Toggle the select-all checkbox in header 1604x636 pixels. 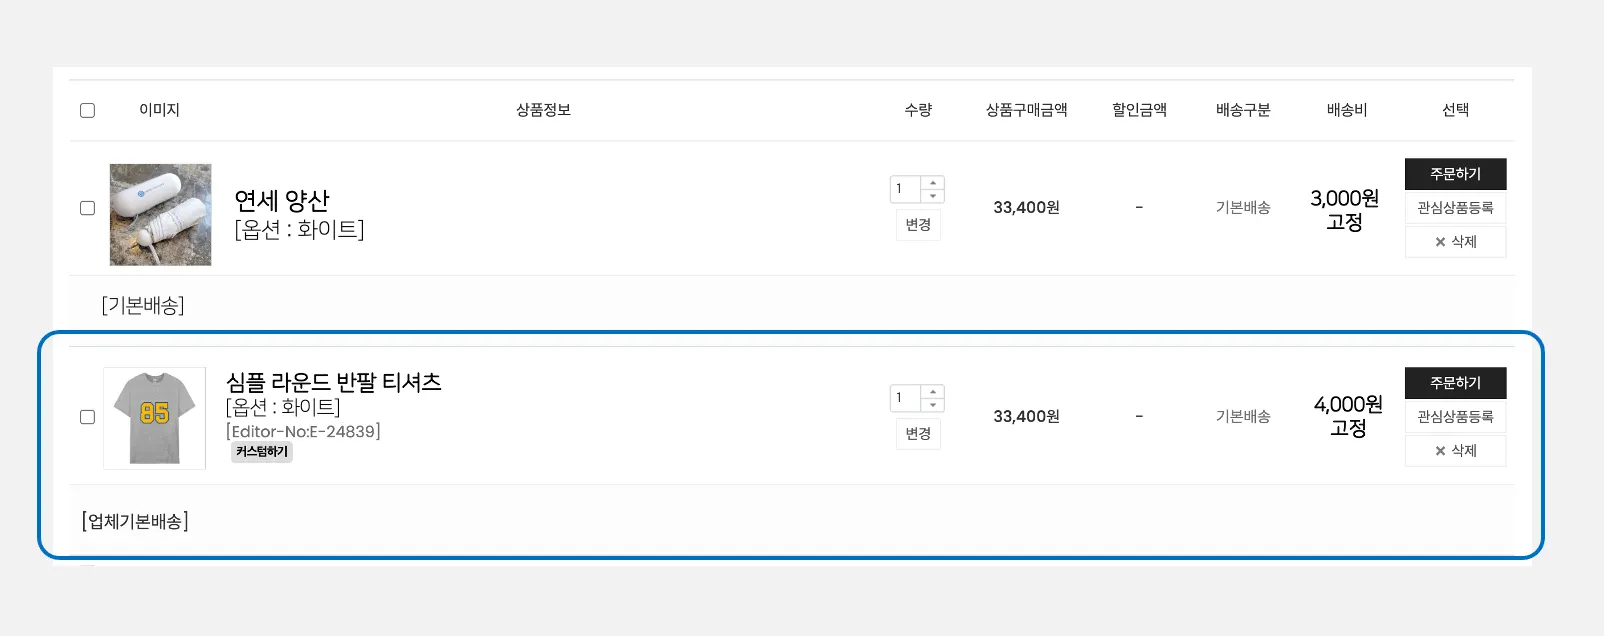click(x=88, y=110)
